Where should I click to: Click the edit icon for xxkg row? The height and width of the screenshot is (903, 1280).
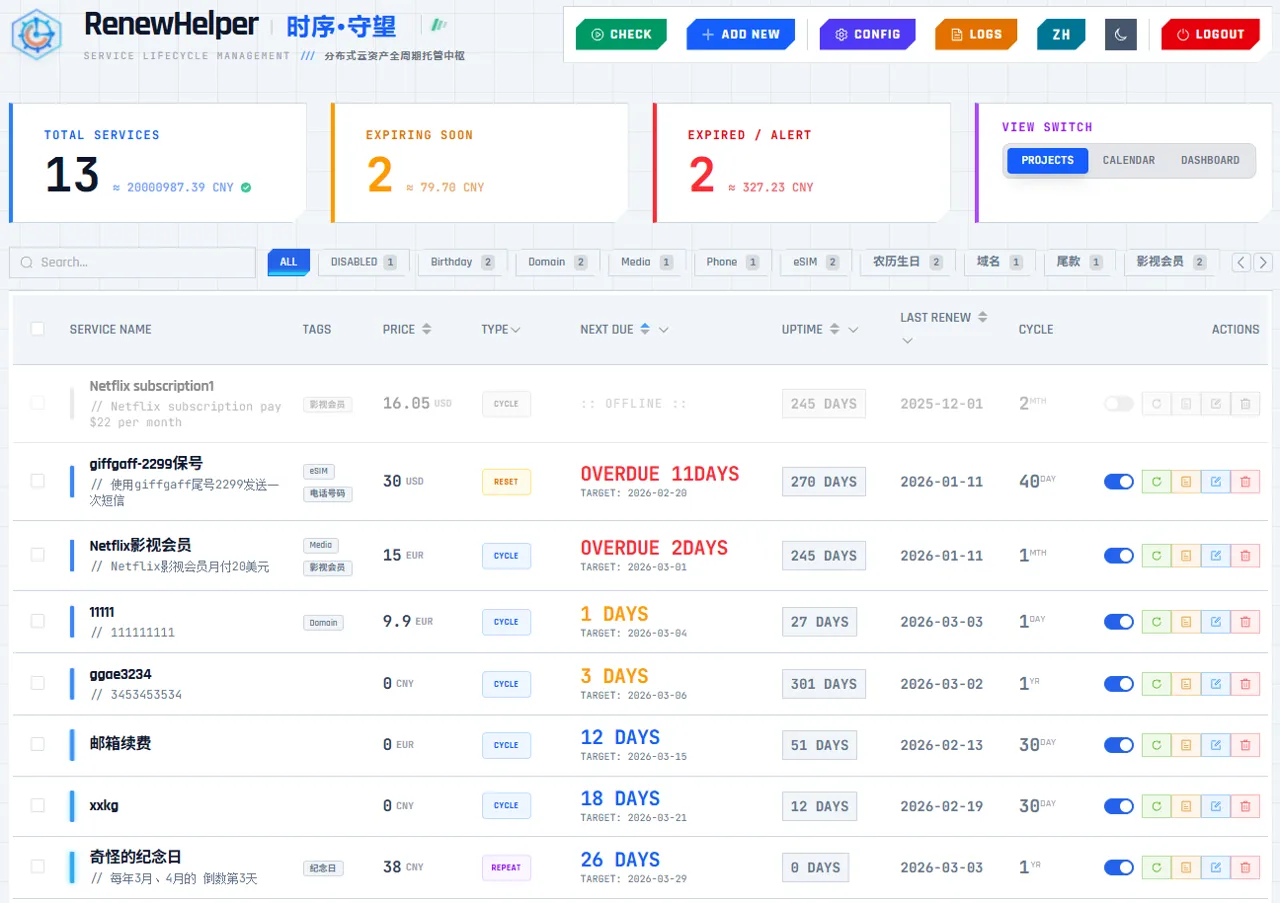1215,806
